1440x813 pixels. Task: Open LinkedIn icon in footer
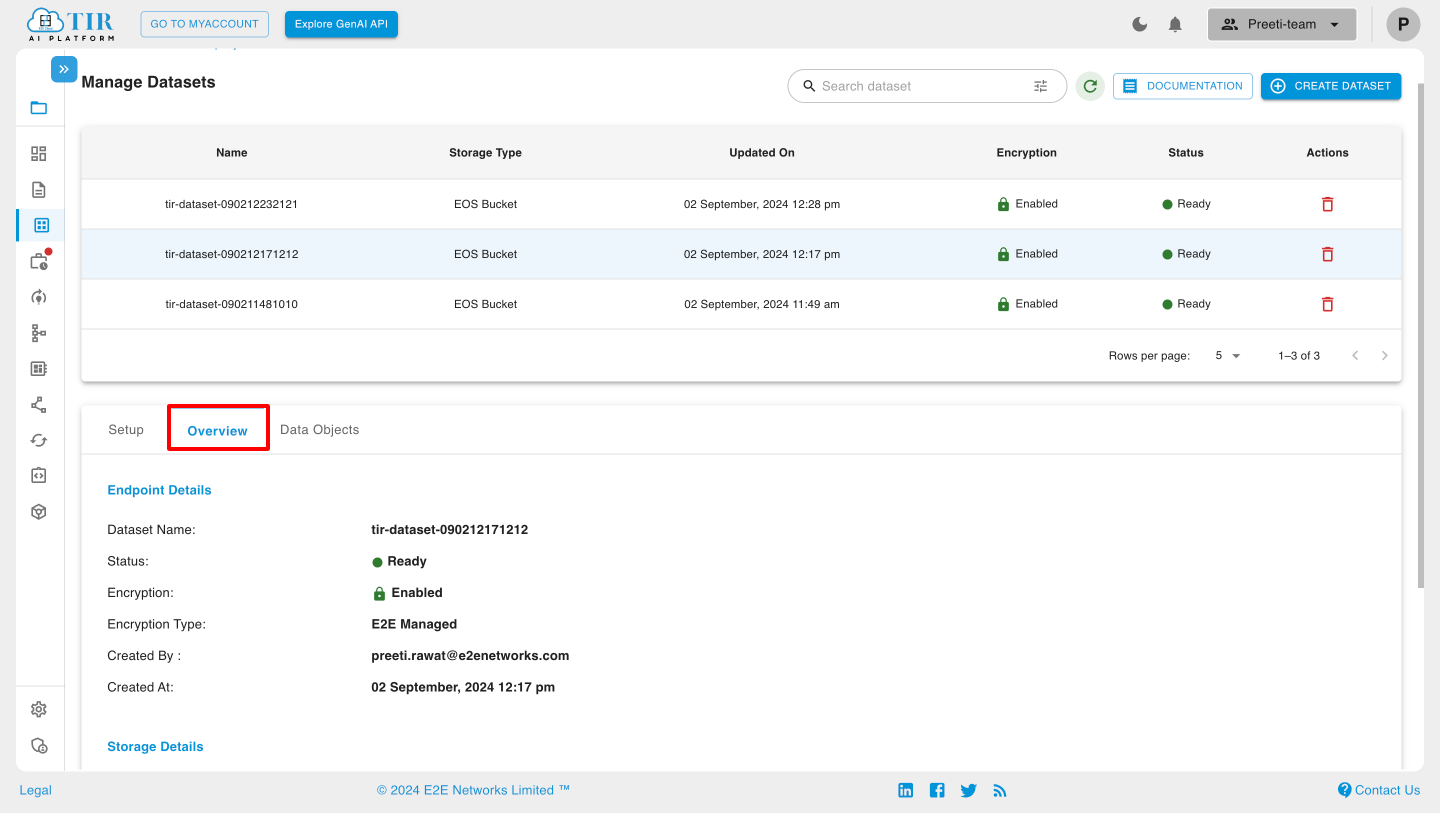906,790
